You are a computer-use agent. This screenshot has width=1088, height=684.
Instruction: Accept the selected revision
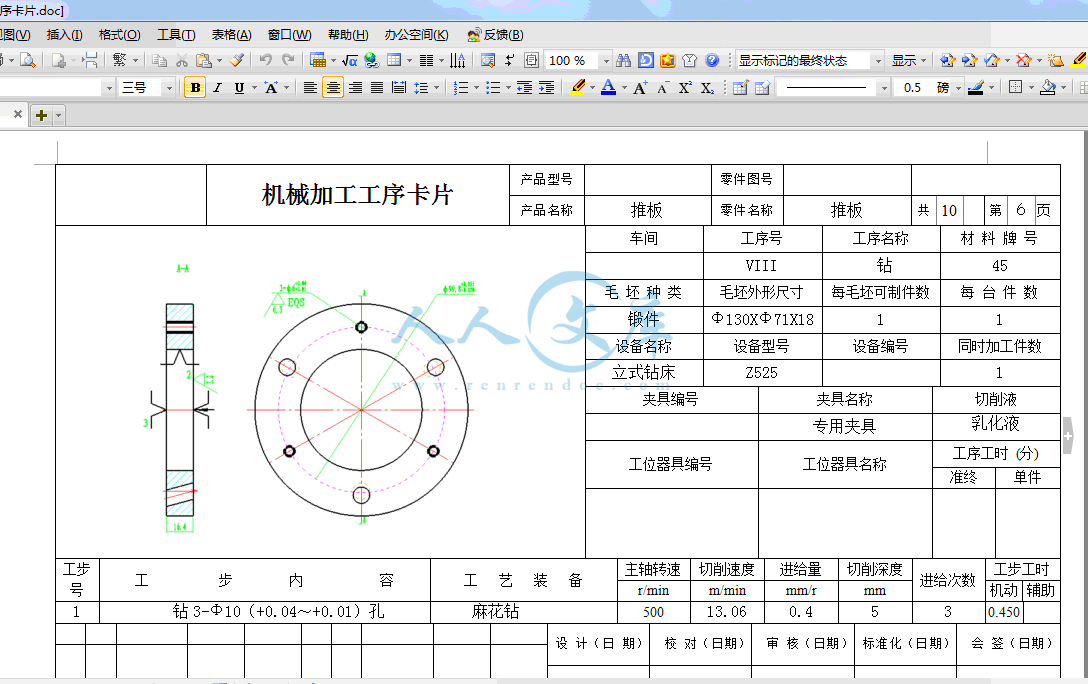coord(992,60)
